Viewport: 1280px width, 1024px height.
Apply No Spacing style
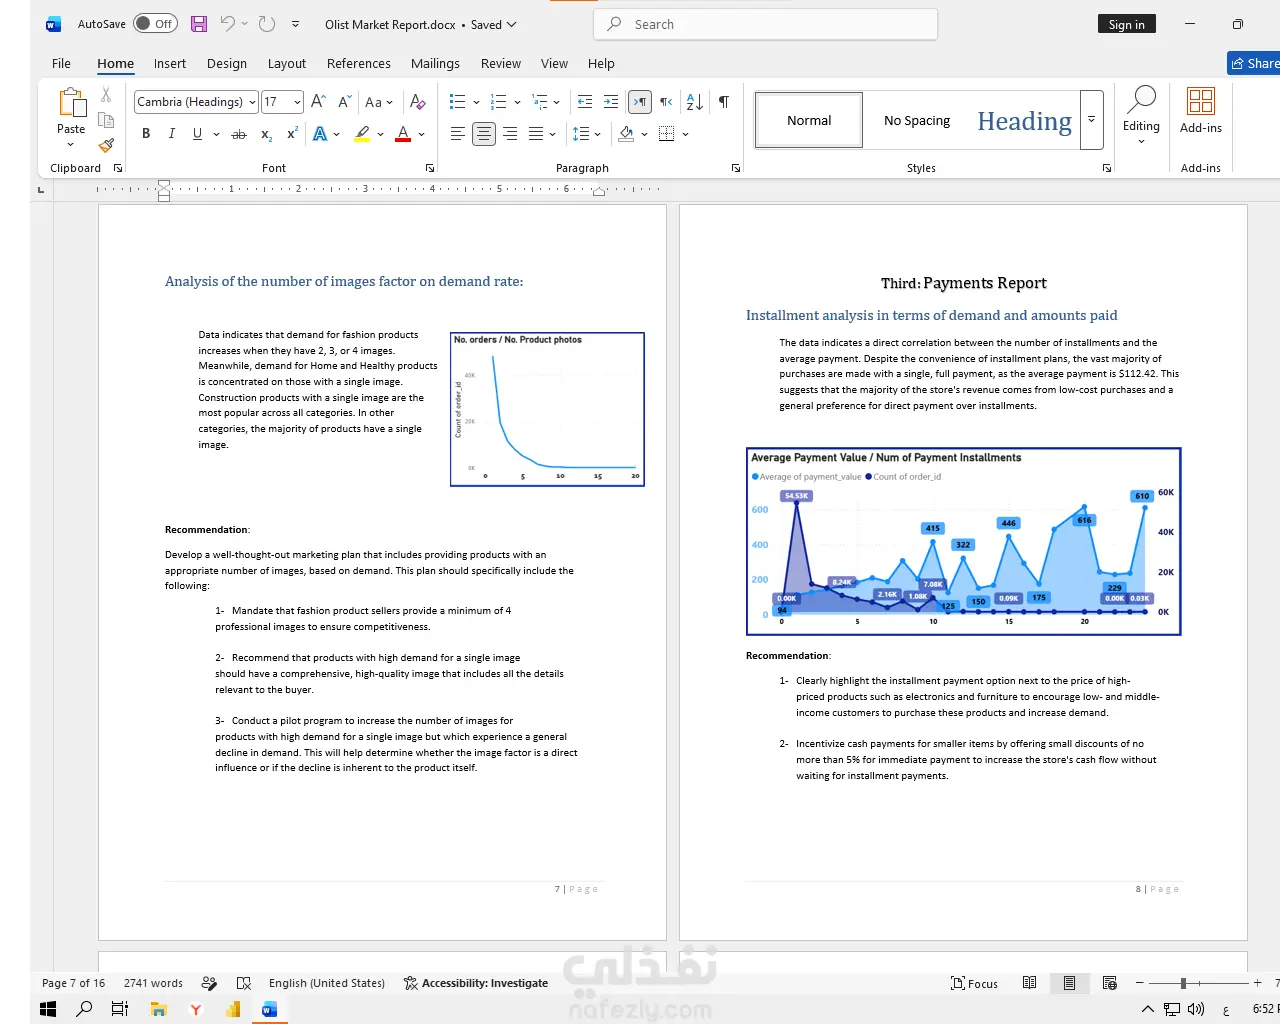[917, 120]
